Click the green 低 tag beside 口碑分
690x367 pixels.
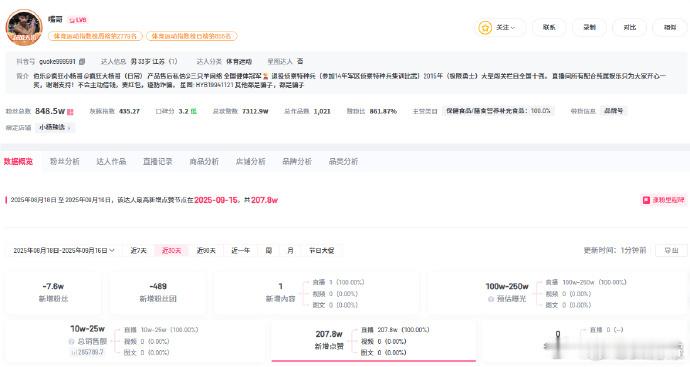[x=194, y=111]
